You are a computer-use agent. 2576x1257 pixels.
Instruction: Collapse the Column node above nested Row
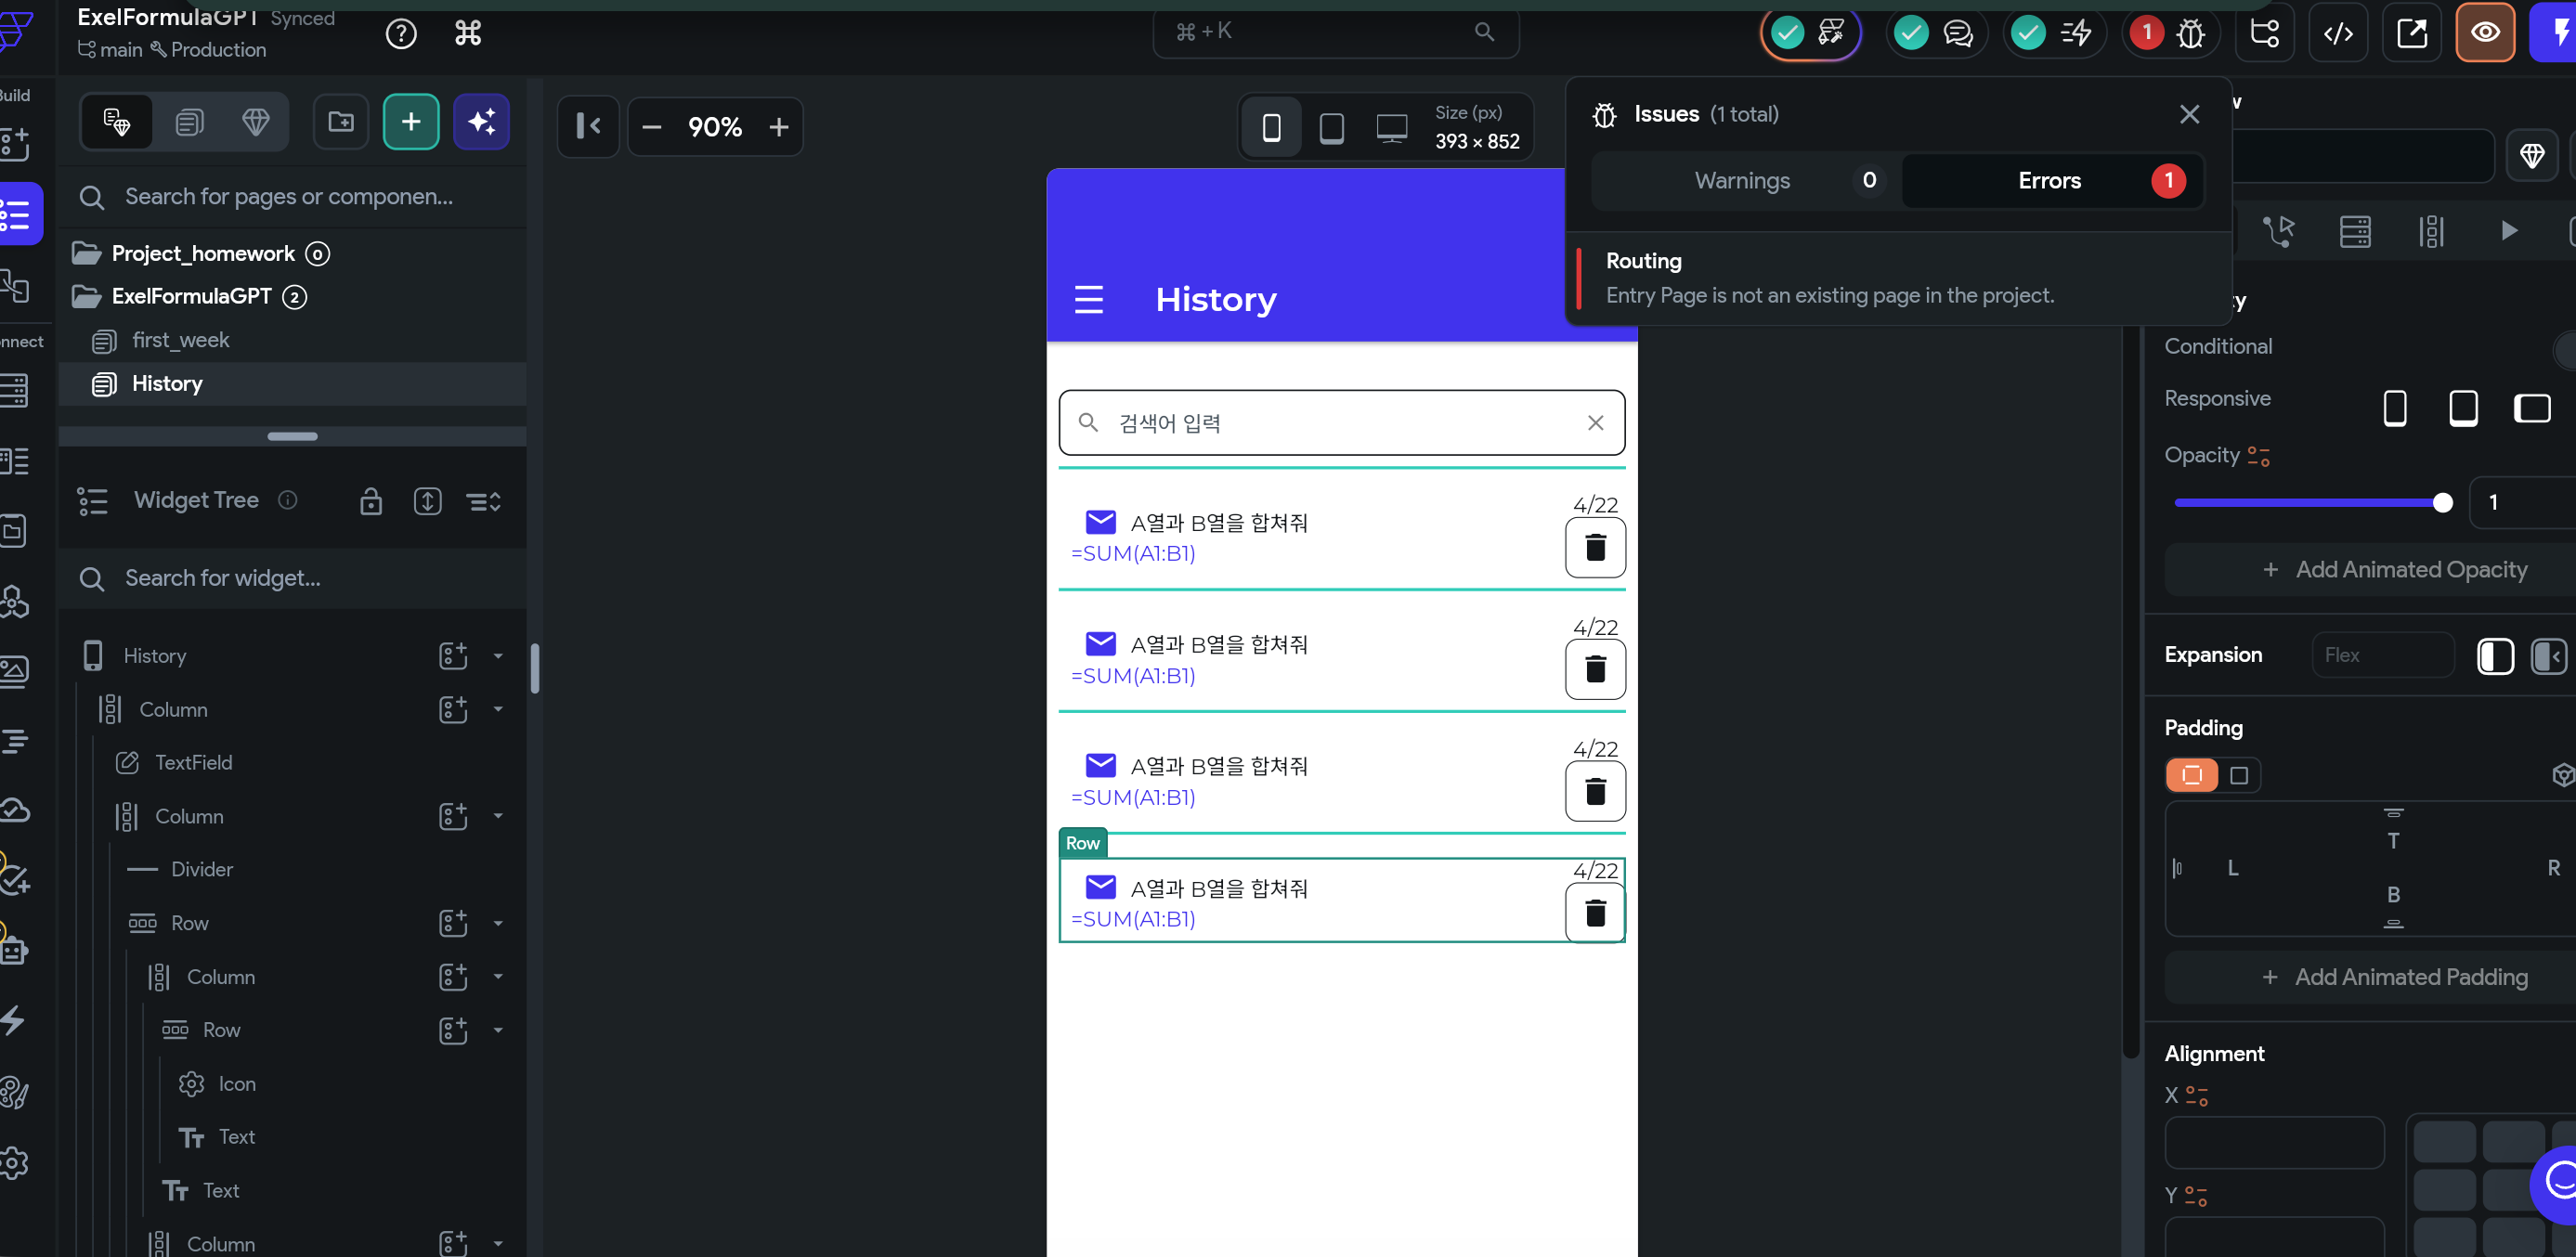tap(498, 977)
